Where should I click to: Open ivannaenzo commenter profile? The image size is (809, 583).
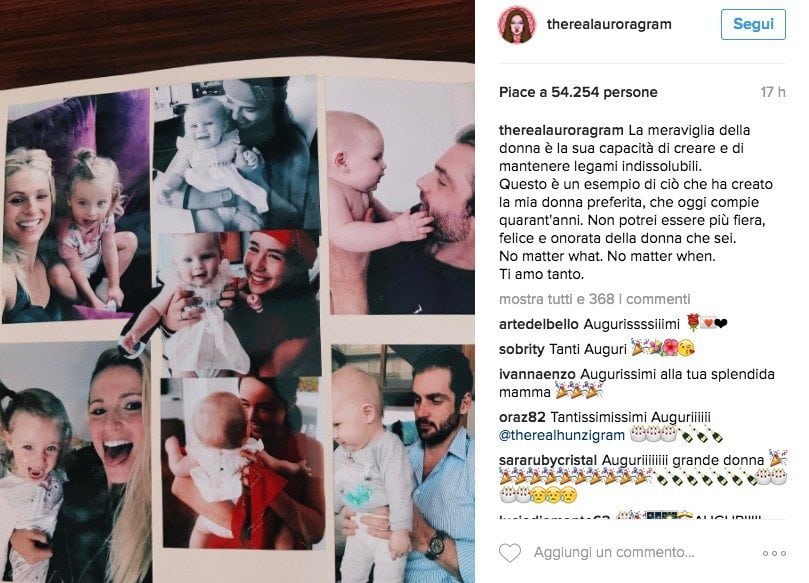click(537, 374)
